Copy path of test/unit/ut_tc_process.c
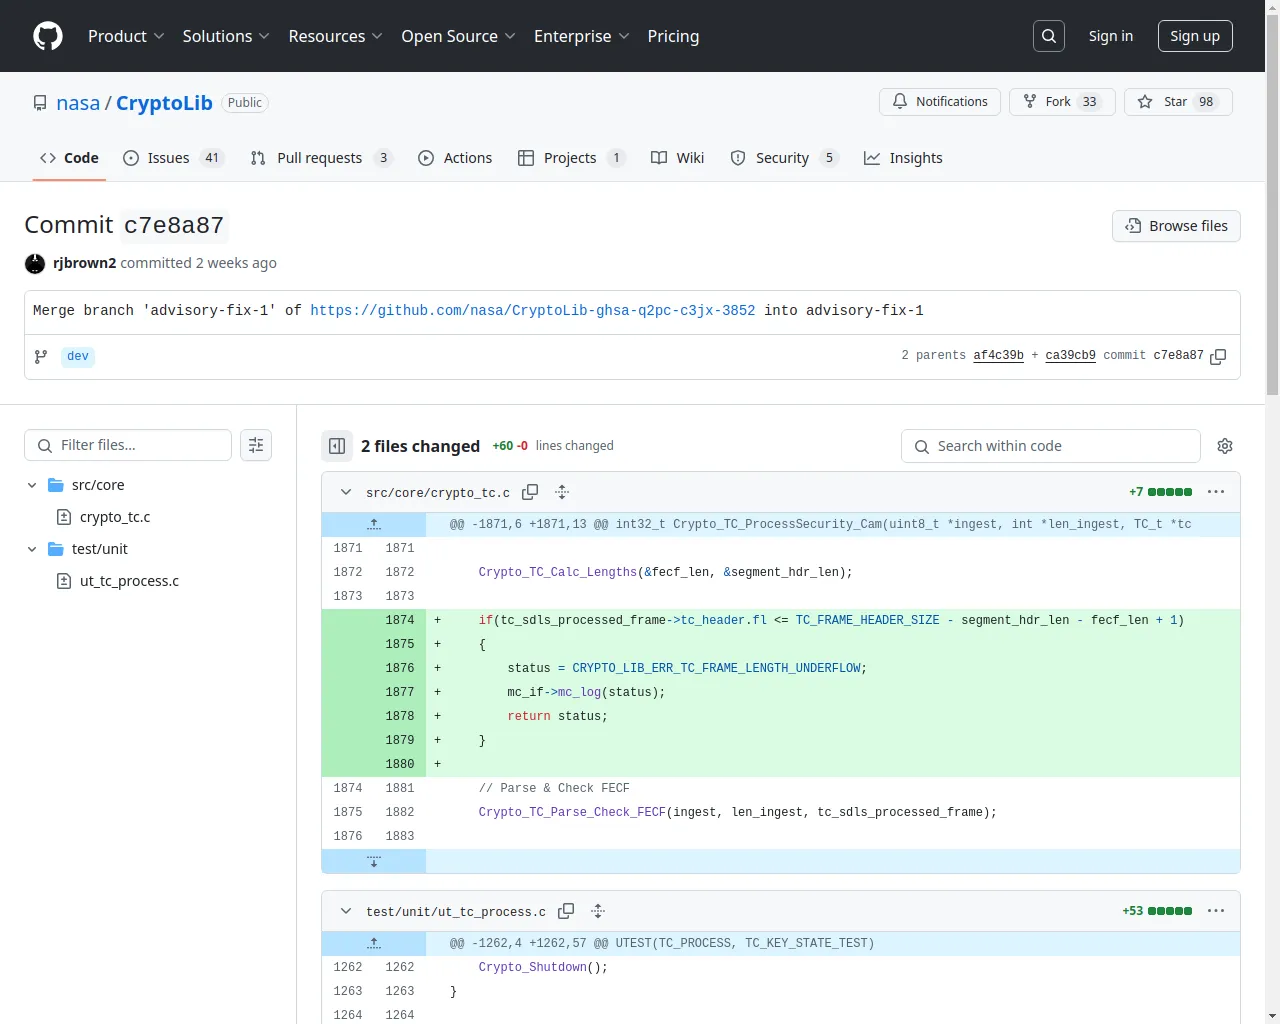The width and height of the screenshot is (1280, 1024). coord(567,911)
